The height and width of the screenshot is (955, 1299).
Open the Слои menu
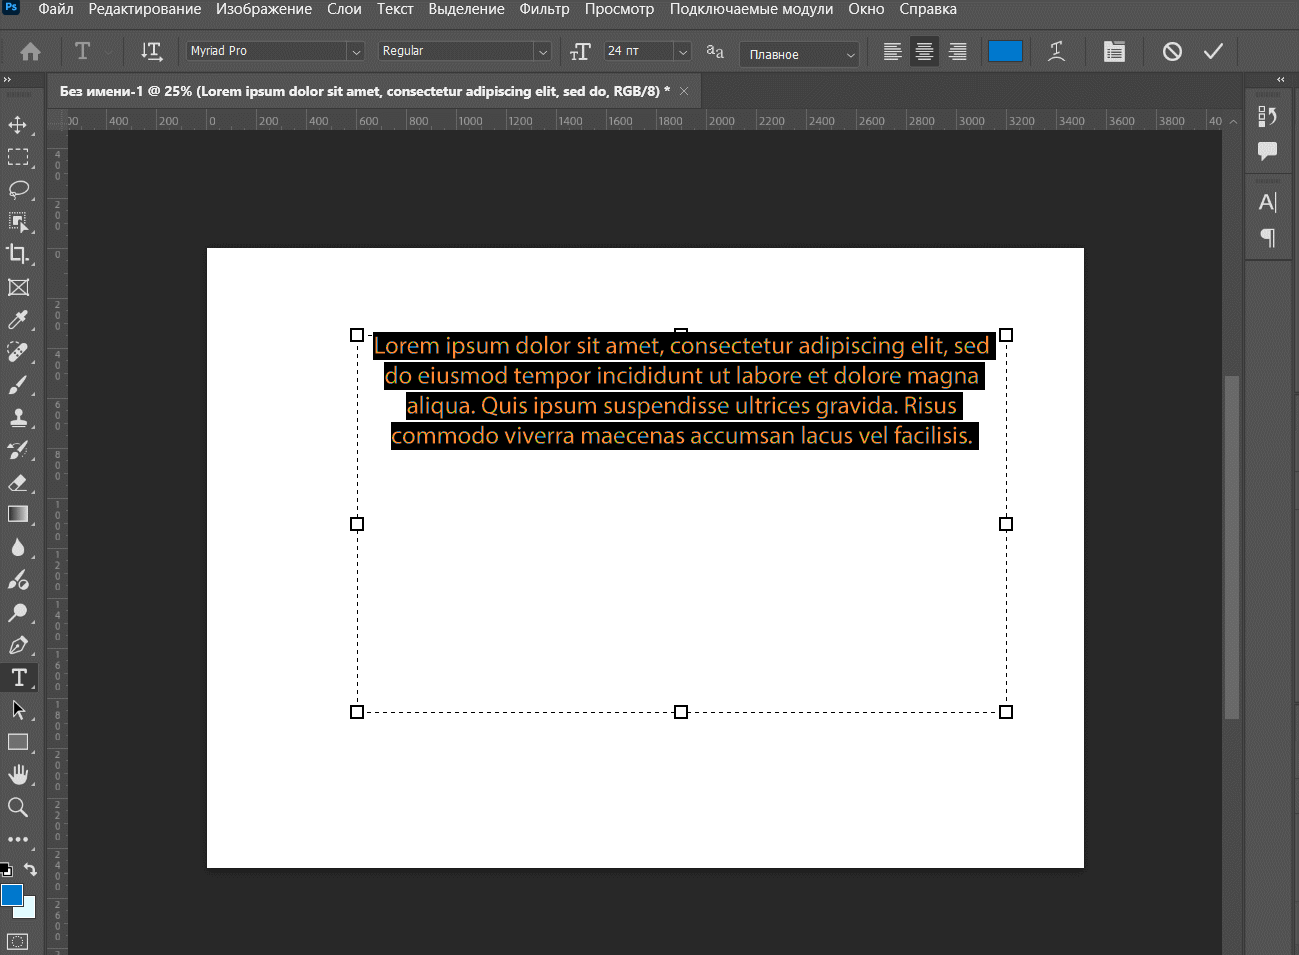tap(344, 9)
